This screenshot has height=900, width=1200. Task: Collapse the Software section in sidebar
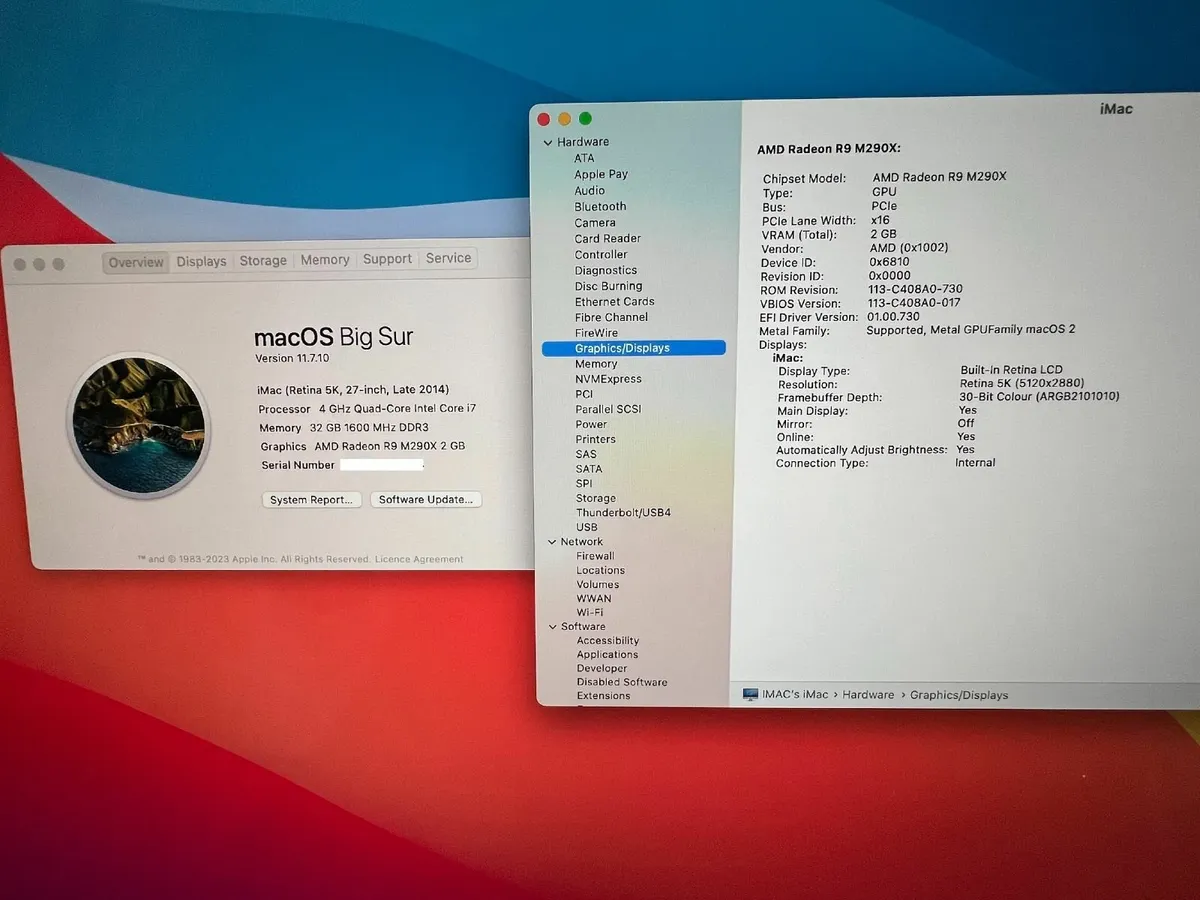click(551, 627)
